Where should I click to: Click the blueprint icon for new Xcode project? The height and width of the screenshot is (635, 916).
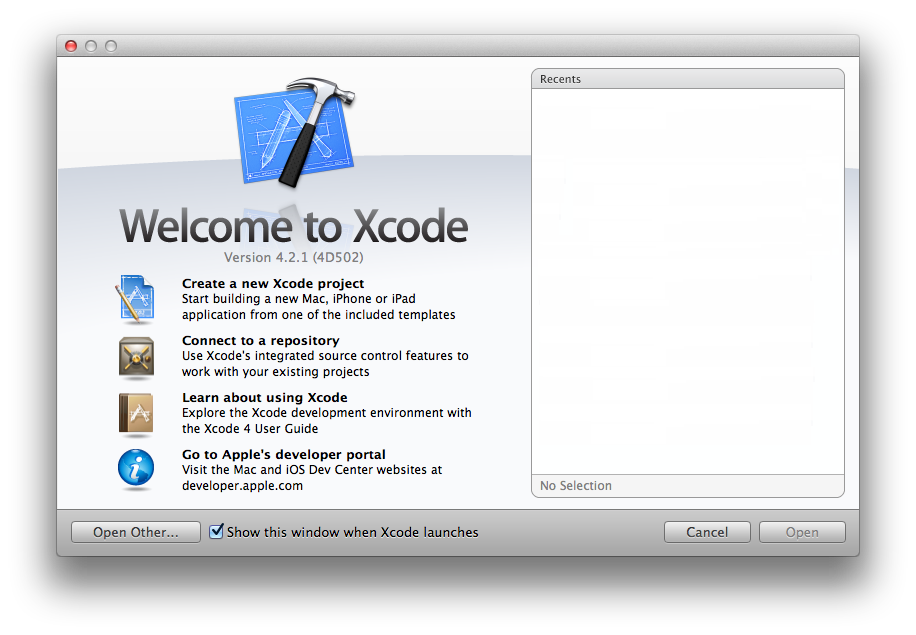(136, 299)
